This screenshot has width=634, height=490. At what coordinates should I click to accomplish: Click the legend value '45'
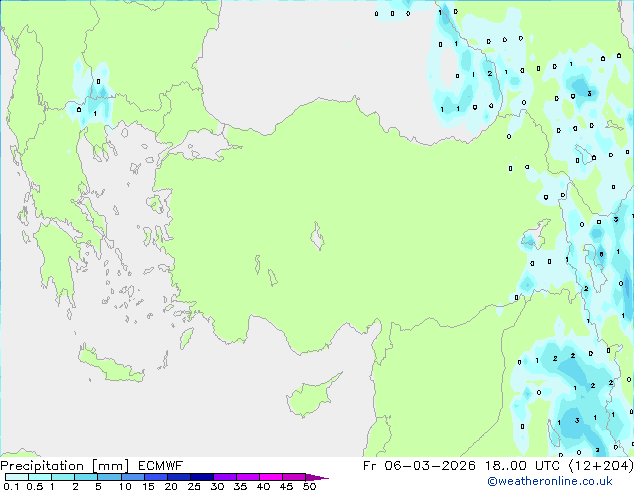coord(286,486)
